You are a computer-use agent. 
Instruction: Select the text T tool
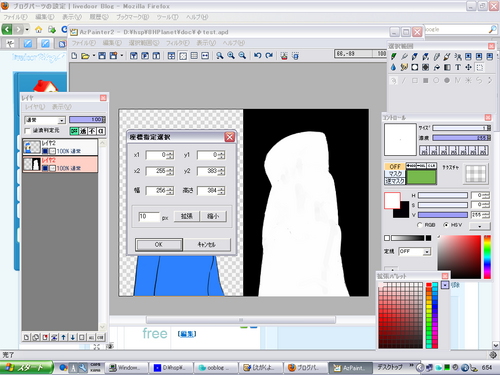(x=458, y=67)
